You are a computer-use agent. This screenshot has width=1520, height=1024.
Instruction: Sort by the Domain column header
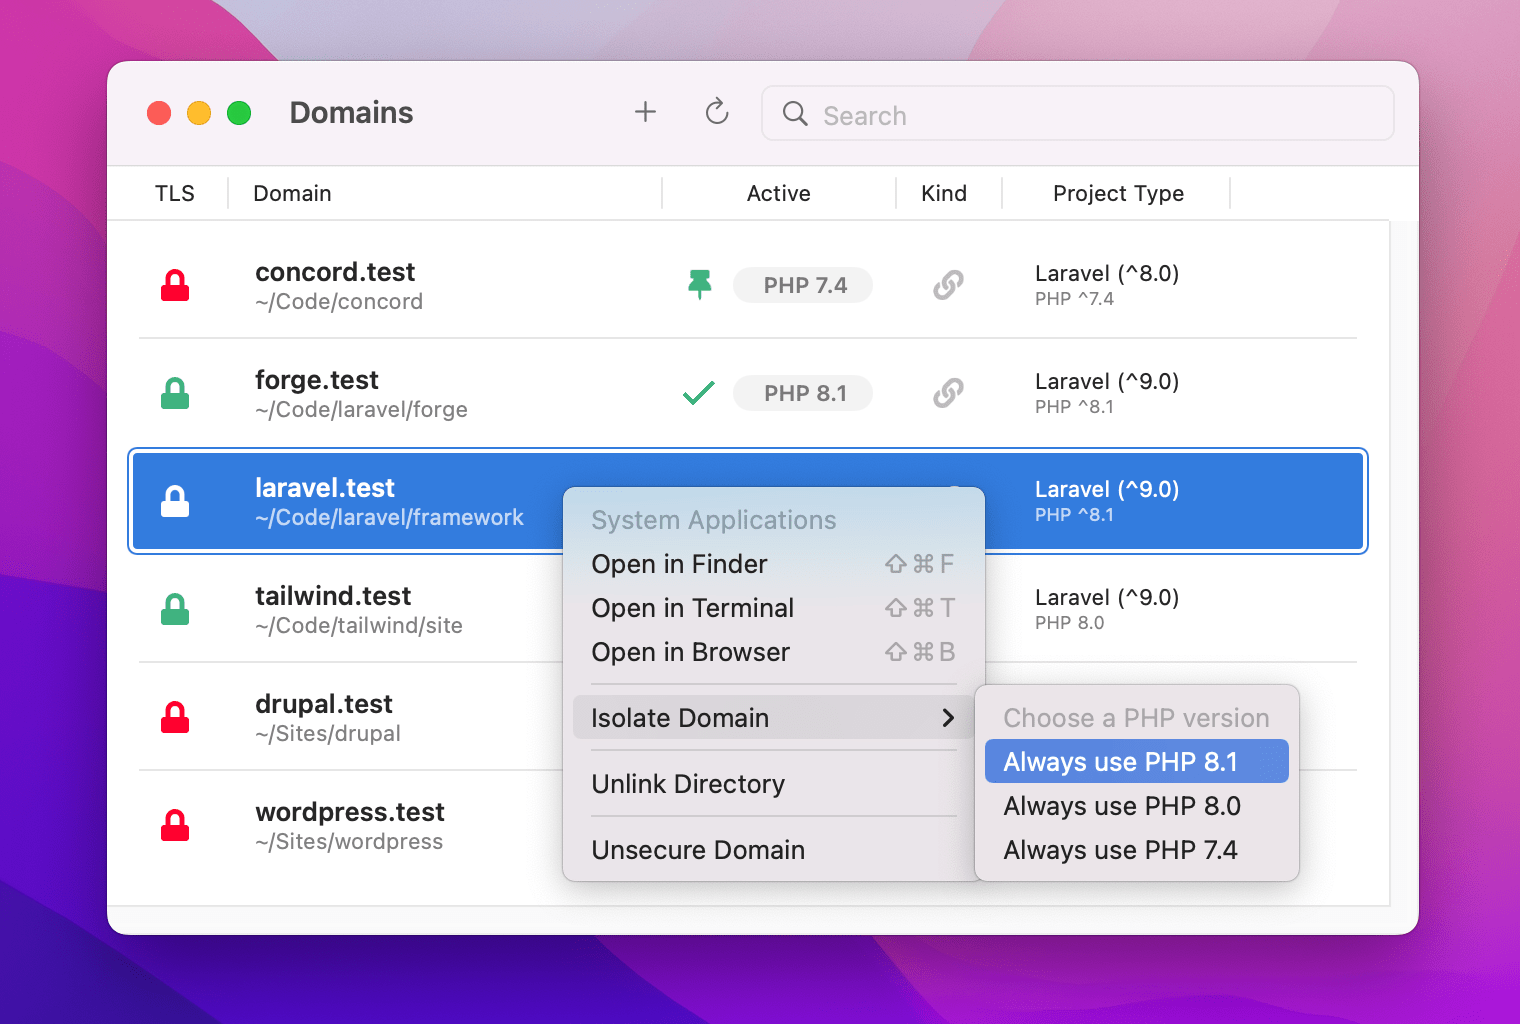pyautogui.click(x=292, y=193)
